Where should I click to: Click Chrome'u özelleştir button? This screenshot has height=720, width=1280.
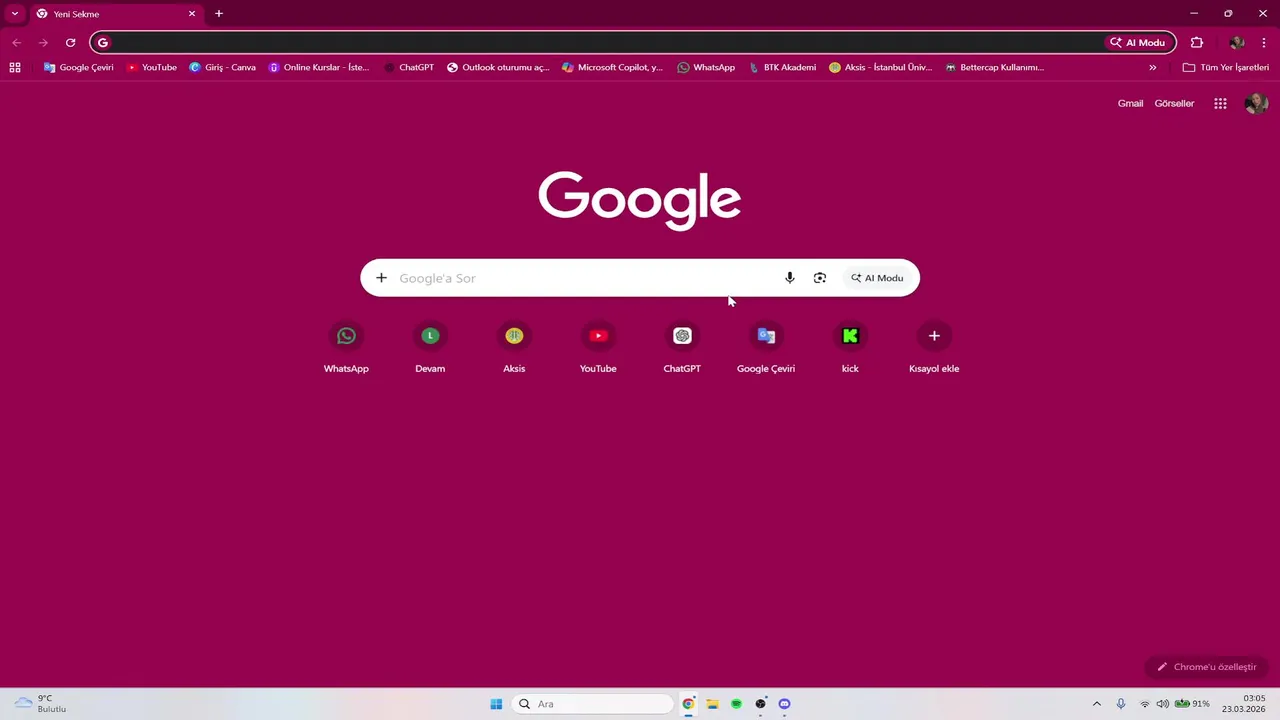[1207, 667]
